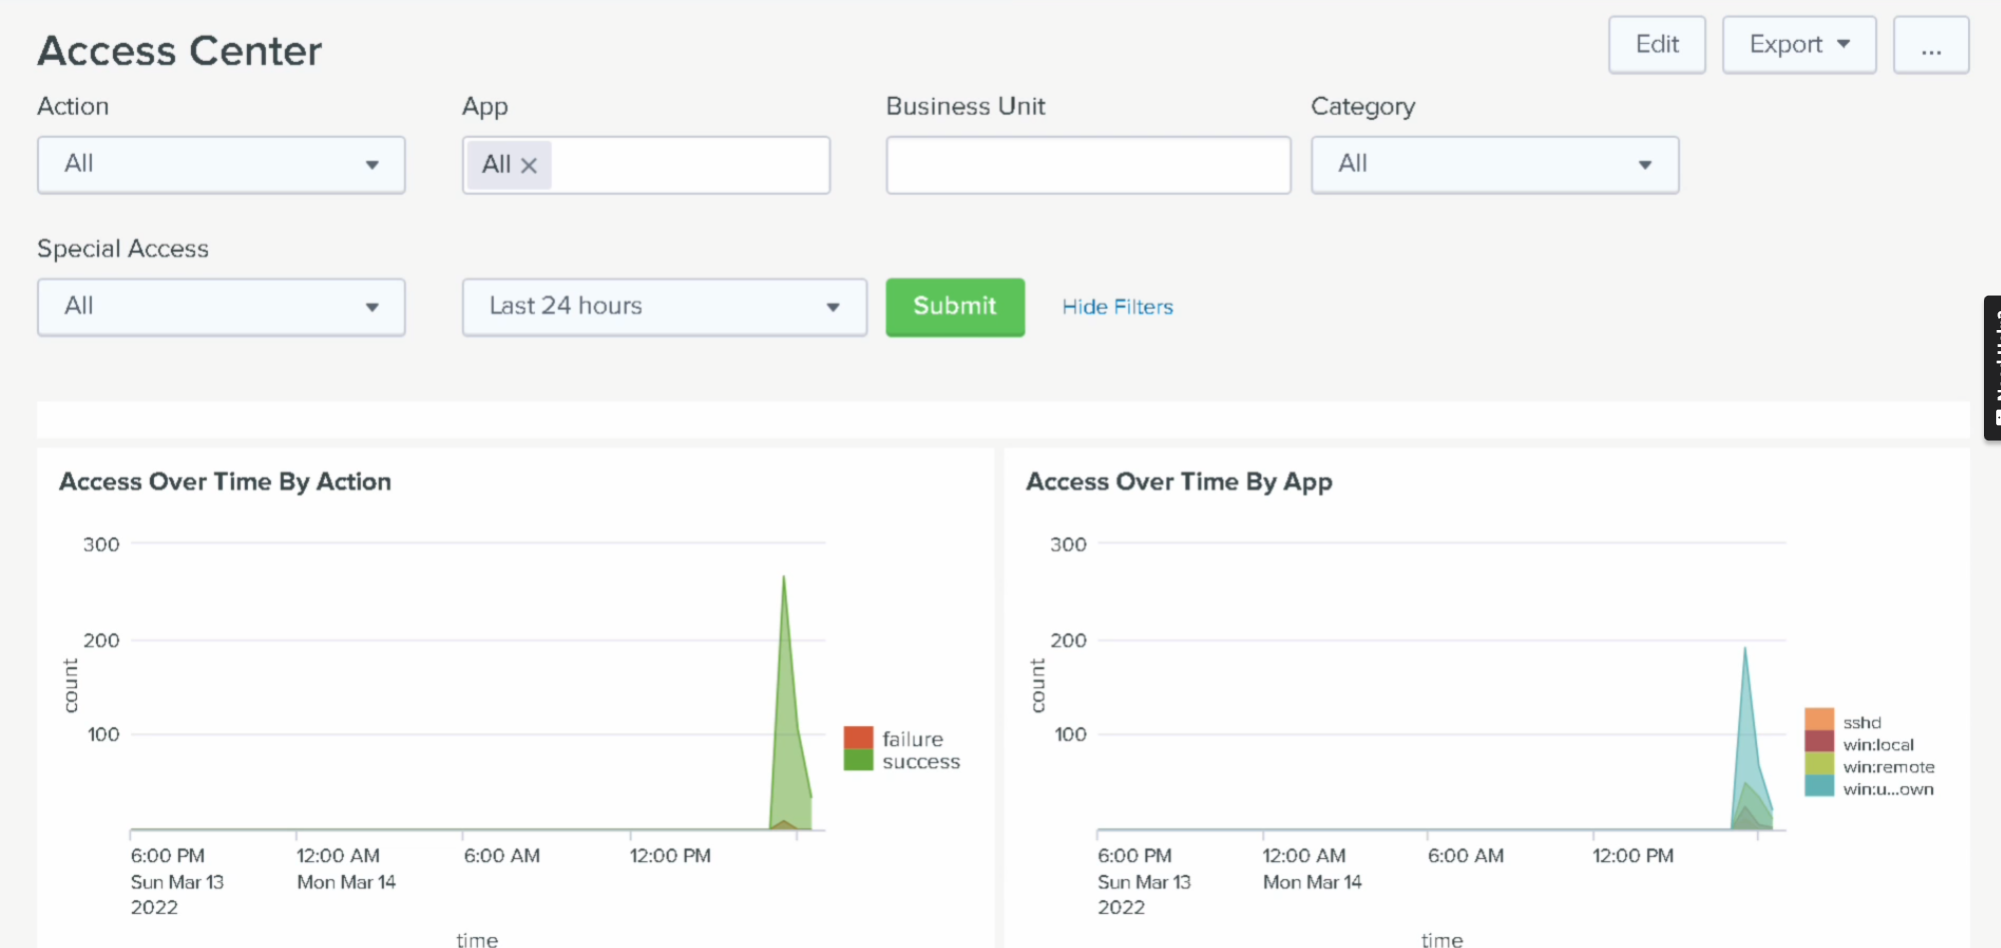Image resolution: width=2001 pixels, height=948 pixels.
Task: Click the win:local legend label
Action: pos(1878,745)
